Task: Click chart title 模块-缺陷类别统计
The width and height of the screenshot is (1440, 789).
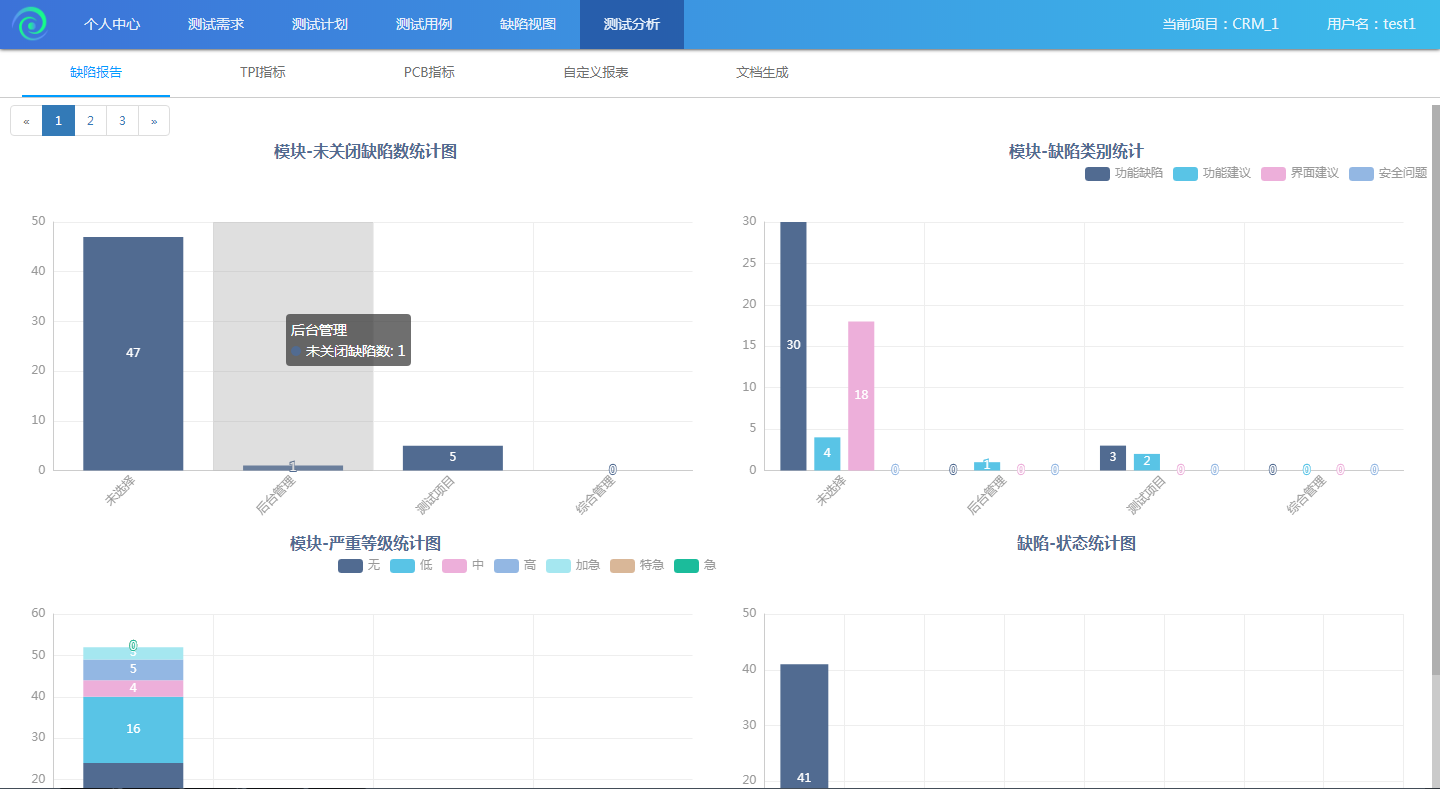Action: (x=1076, y=152)
